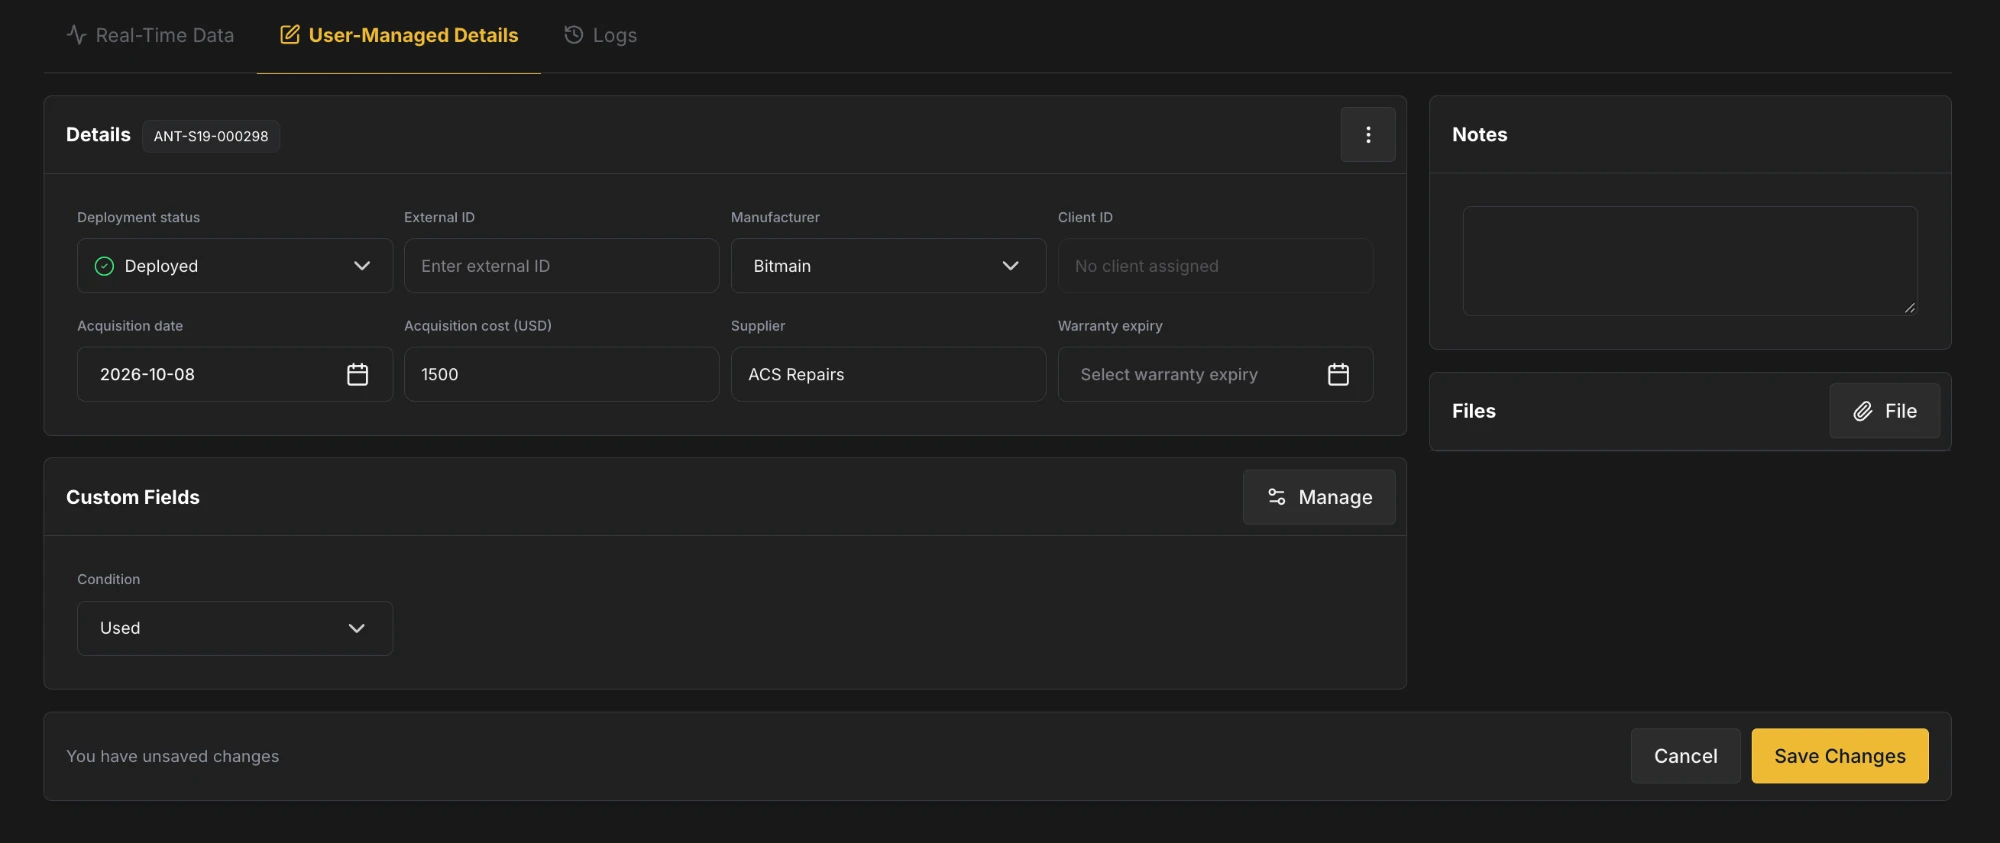Image resolution: width=2000 pixels, height=843 pixels.
Task: Select the User-Managed Details tab
Action: 399,35
